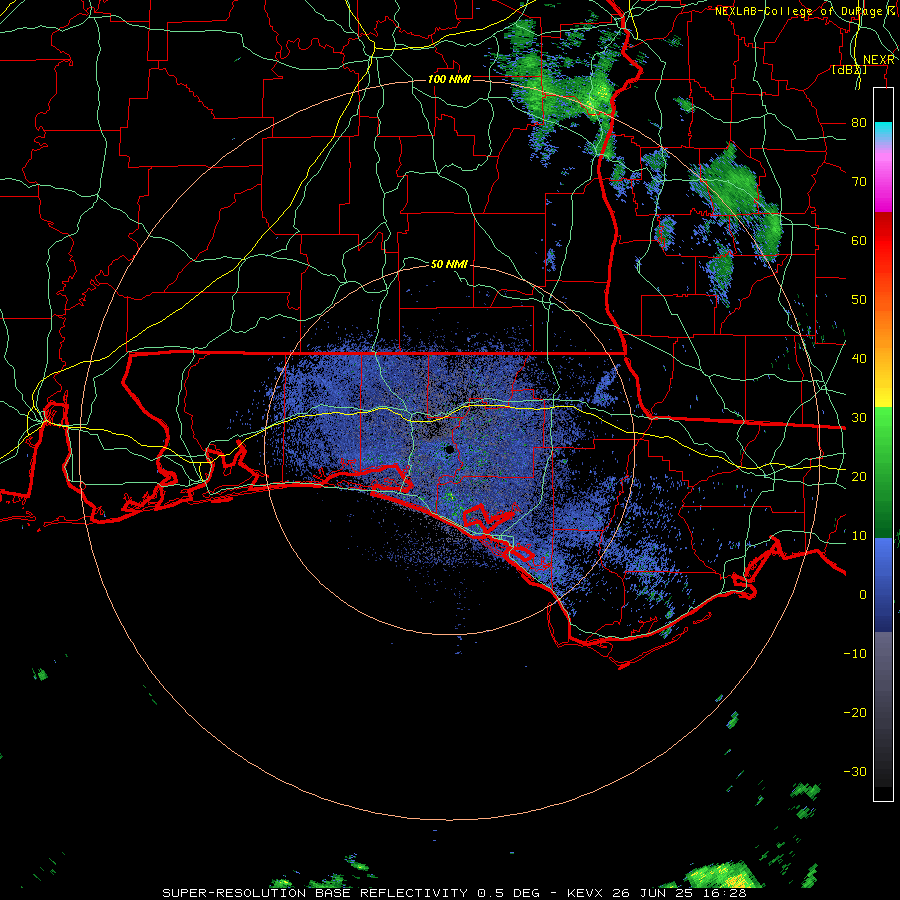Click the 40 value on reflectivity scale
This screenshot has height=900, width=900.
click(x=859, y=359)
